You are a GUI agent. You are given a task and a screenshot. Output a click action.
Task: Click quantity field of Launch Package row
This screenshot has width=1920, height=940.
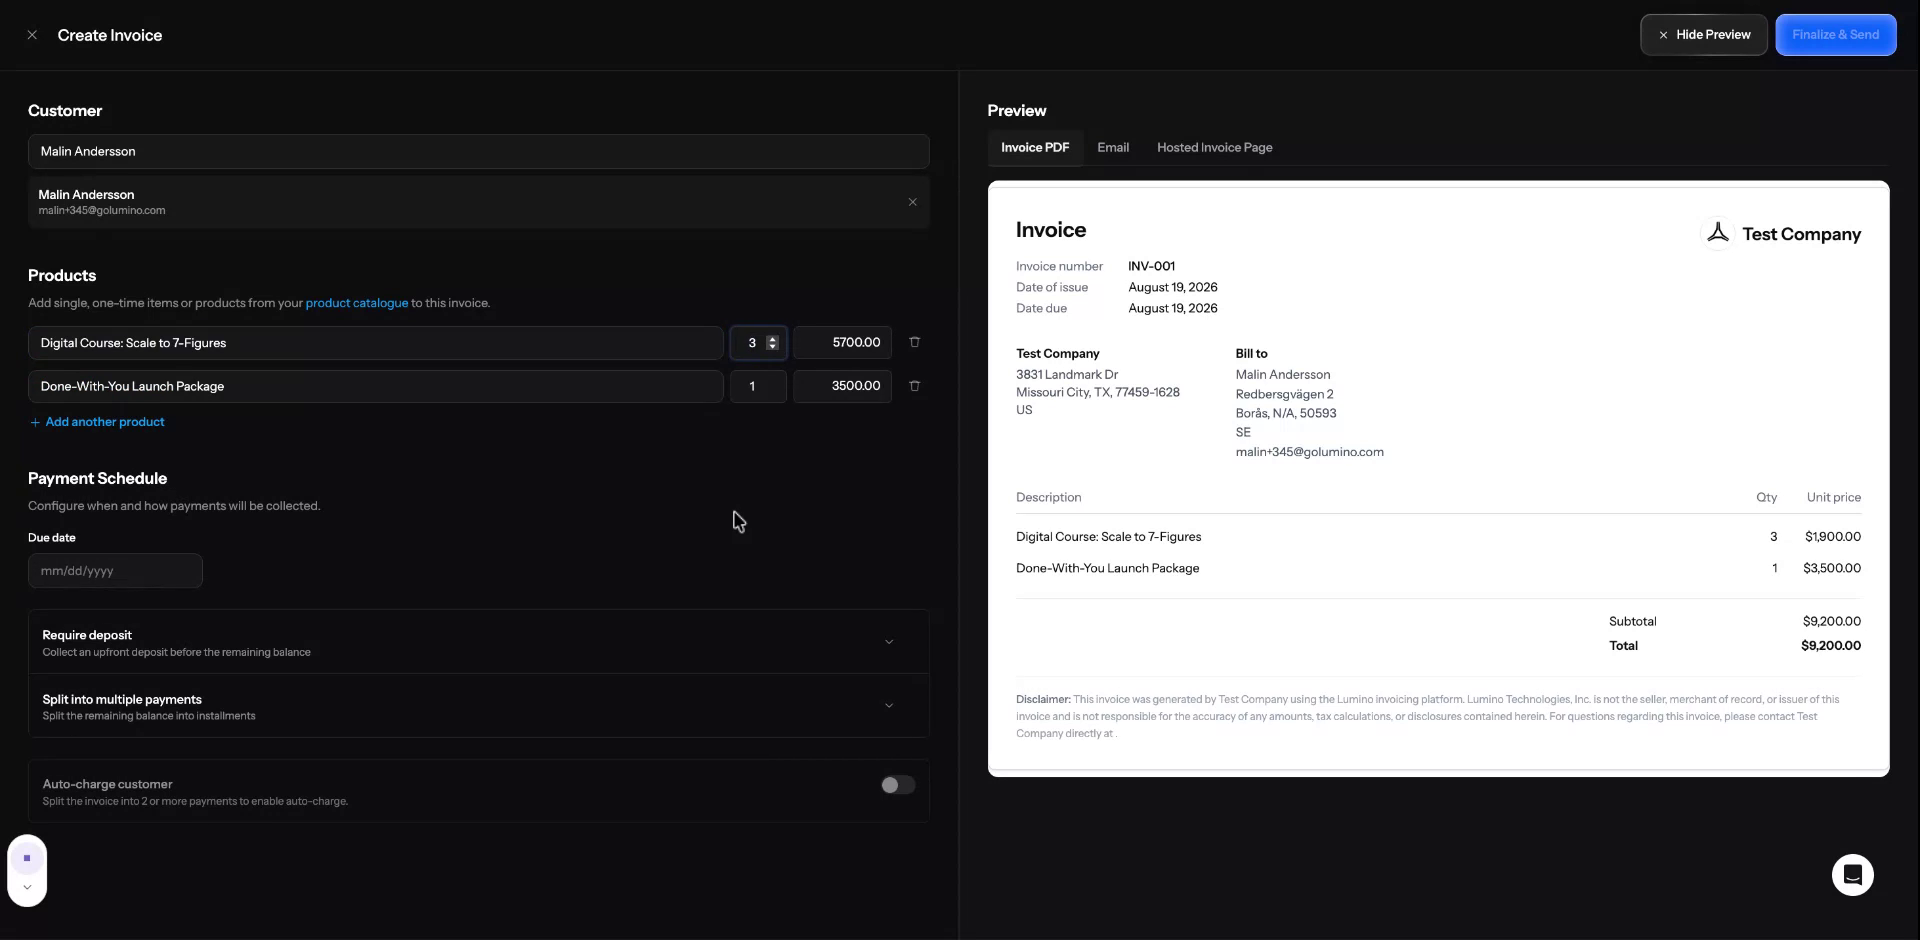click(x=758, y=386)
